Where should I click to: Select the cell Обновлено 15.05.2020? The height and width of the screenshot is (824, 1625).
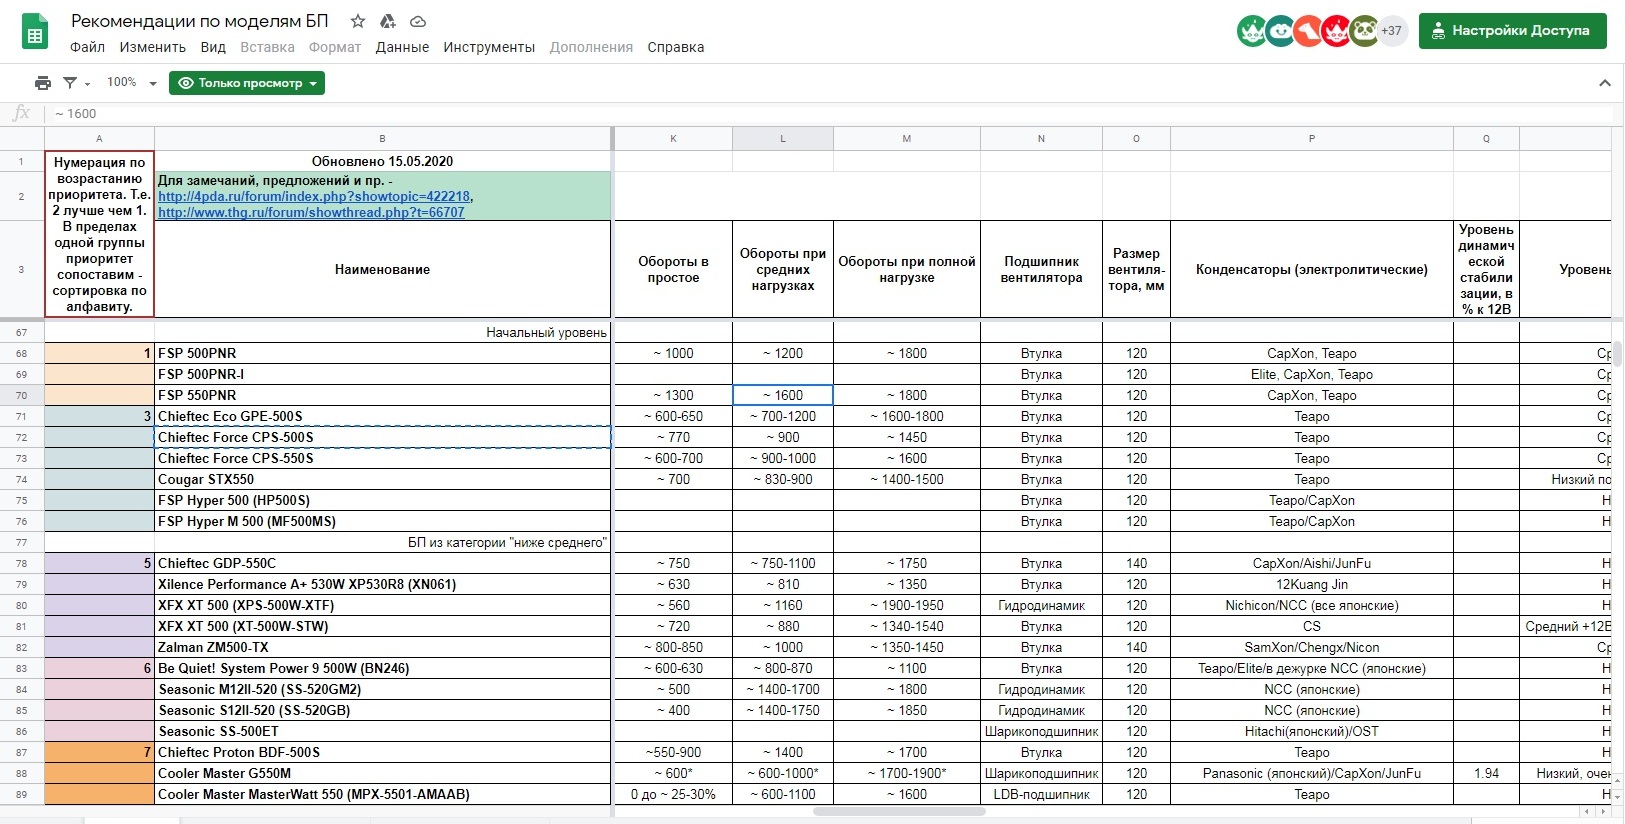pyautogui.click(x=382, y=161)
